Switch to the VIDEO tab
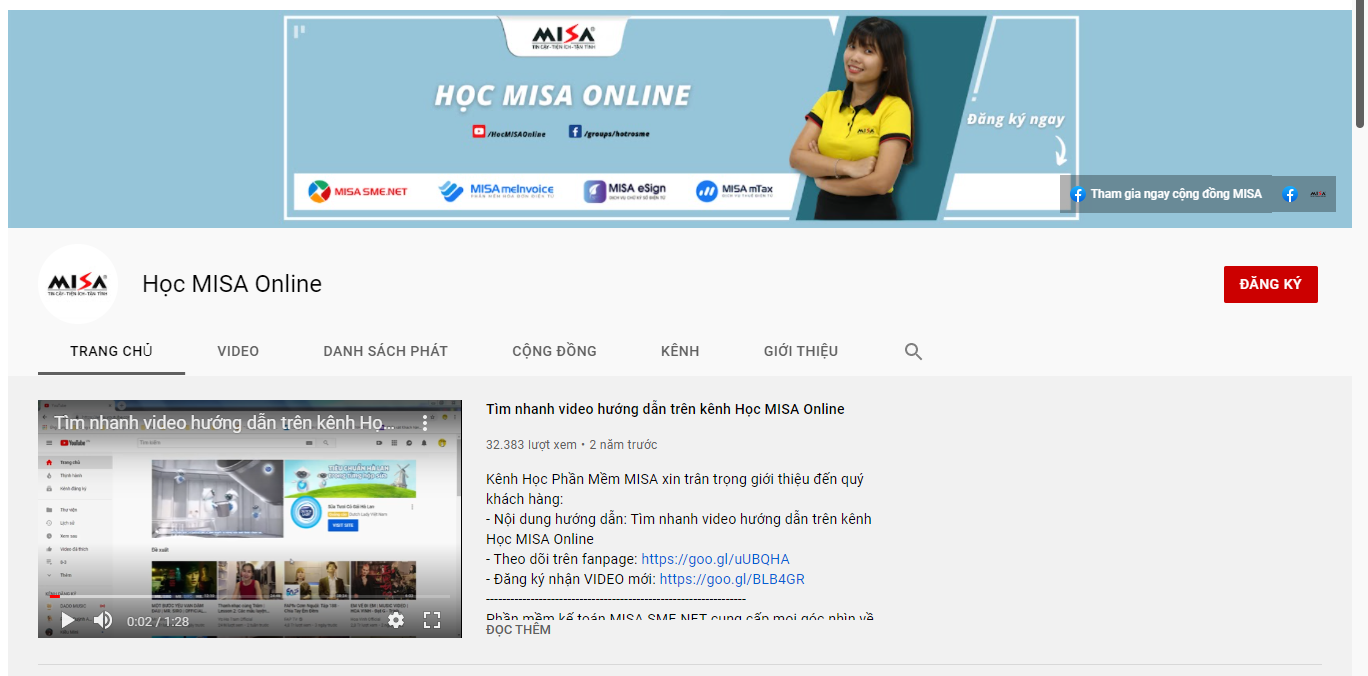 pos(238,351)
